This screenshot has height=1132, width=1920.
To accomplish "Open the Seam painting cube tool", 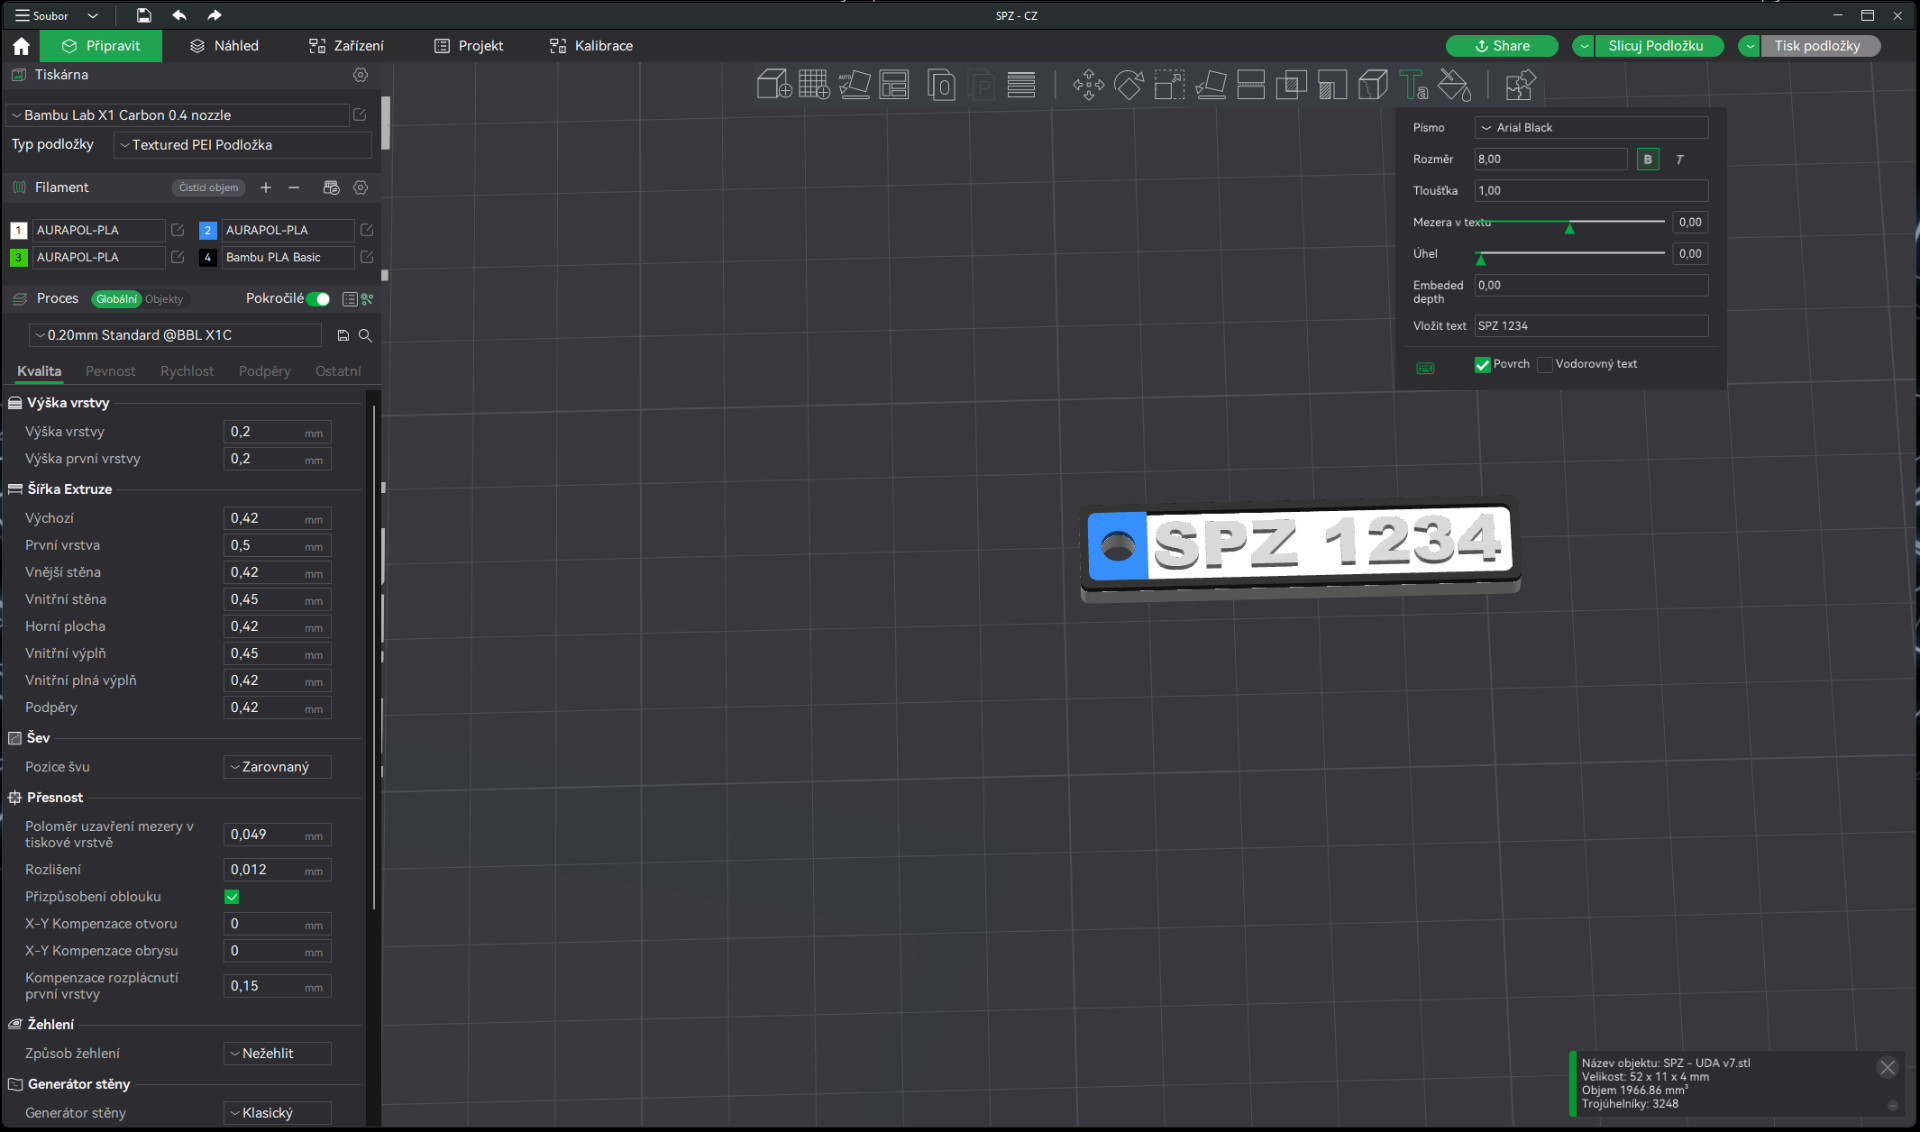I will pyautogui.click(x=1373, y=85).
